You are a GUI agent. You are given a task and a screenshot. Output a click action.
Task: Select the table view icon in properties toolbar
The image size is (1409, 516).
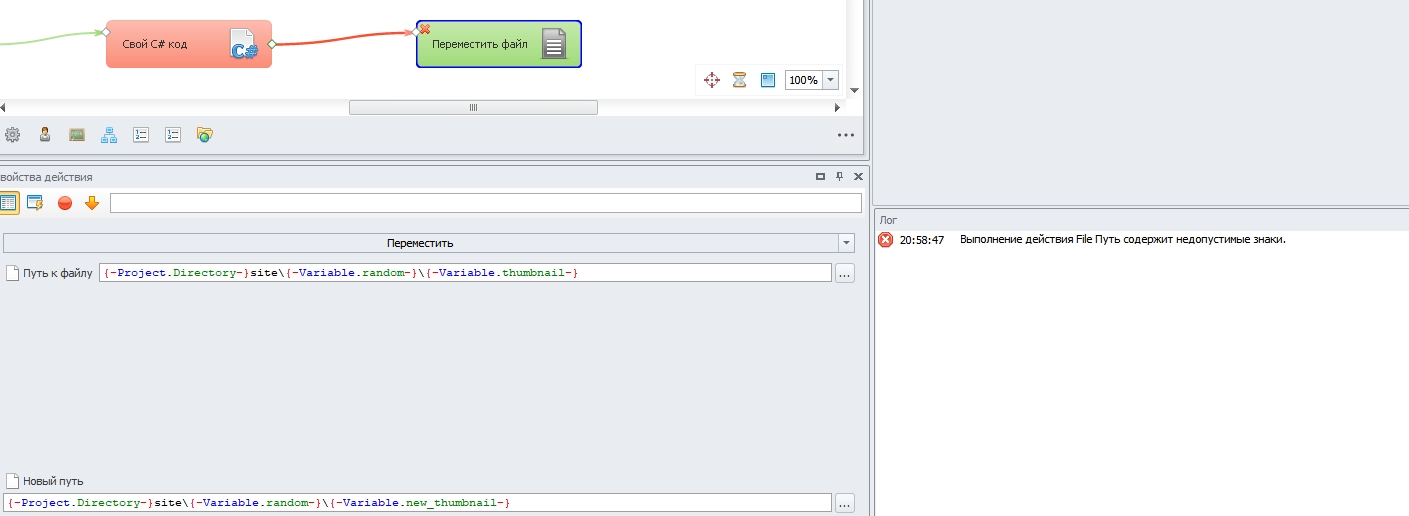click(8, 203)
